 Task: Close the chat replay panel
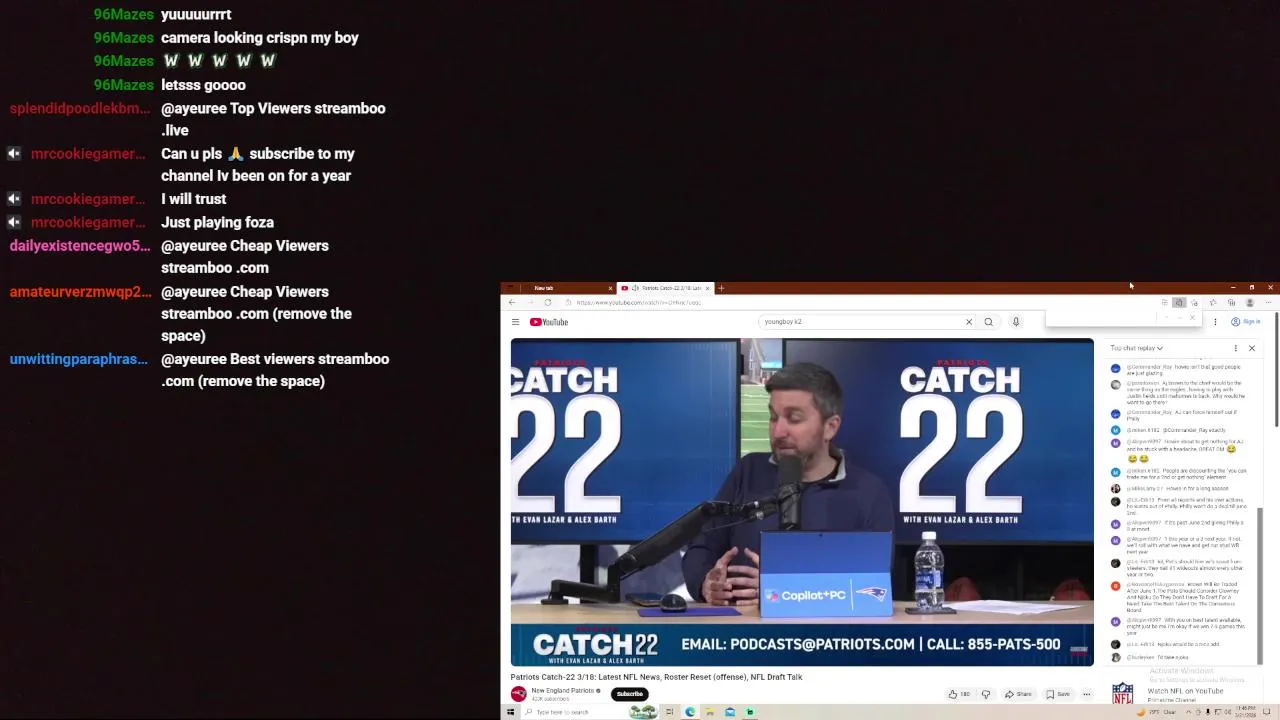(x=1251, y=348)
